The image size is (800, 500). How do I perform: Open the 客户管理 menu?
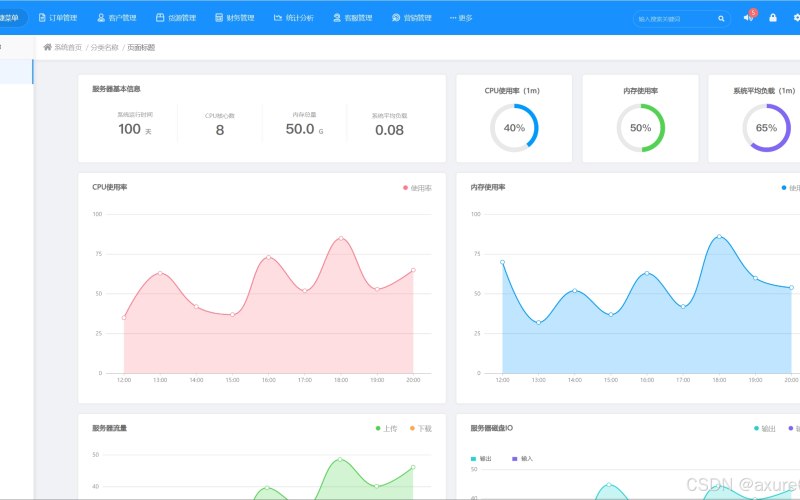(x=117, y=18)
